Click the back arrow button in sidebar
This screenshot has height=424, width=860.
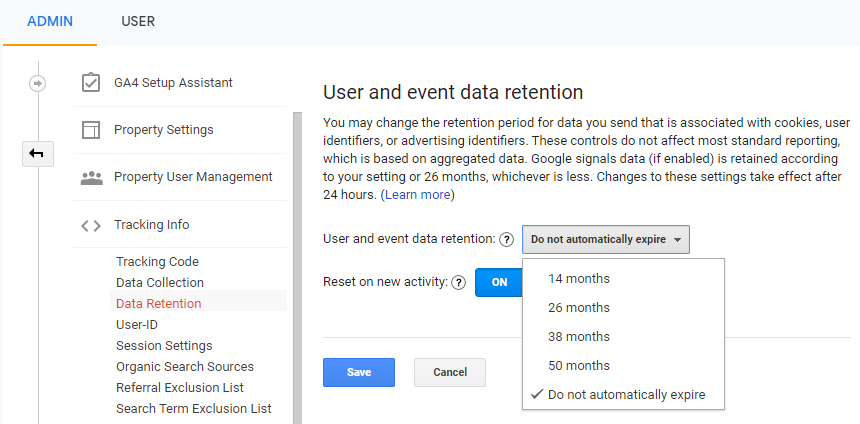point(38,153)
